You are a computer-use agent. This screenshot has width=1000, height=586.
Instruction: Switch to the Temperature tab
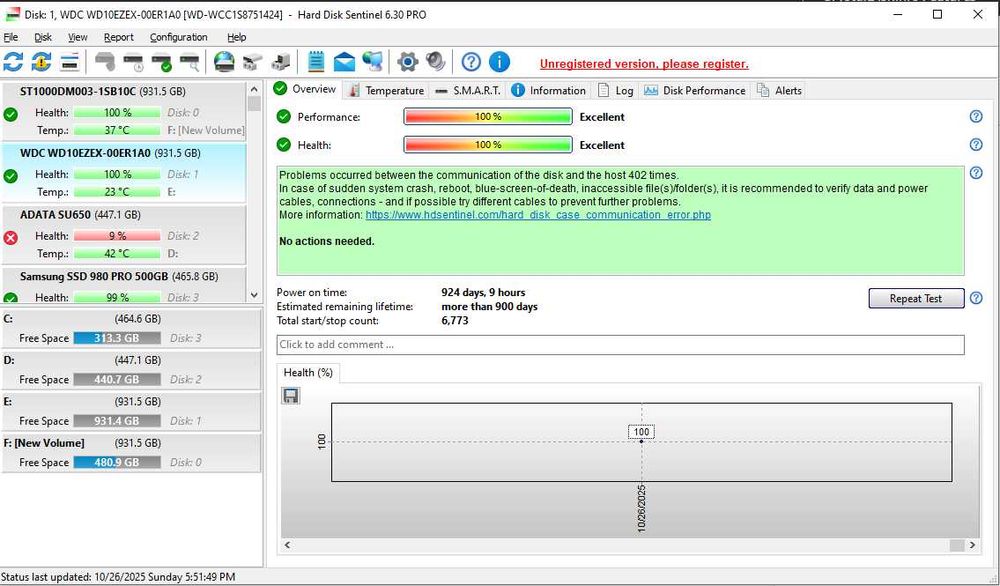tap(386, 91)
